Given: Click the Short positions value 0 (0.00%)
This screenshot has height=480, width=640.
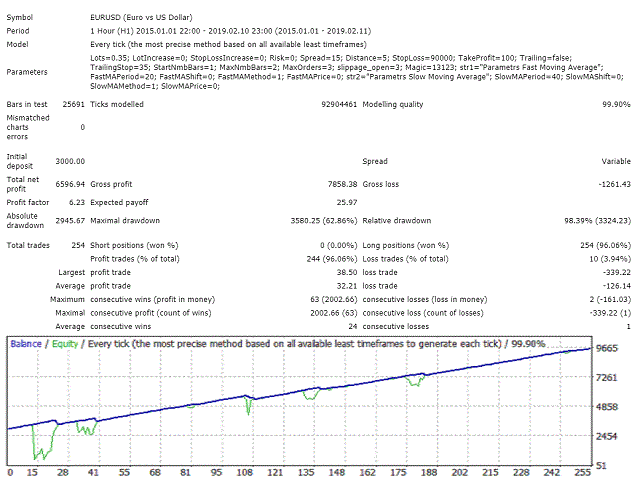Looking at the screenshot, I should point(338,245).
